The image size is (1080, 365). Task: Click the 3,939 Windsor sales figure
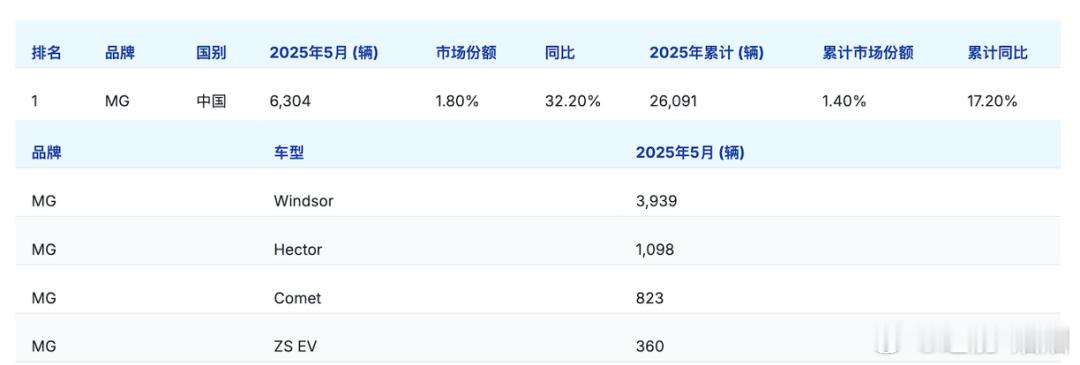point(656,201)
